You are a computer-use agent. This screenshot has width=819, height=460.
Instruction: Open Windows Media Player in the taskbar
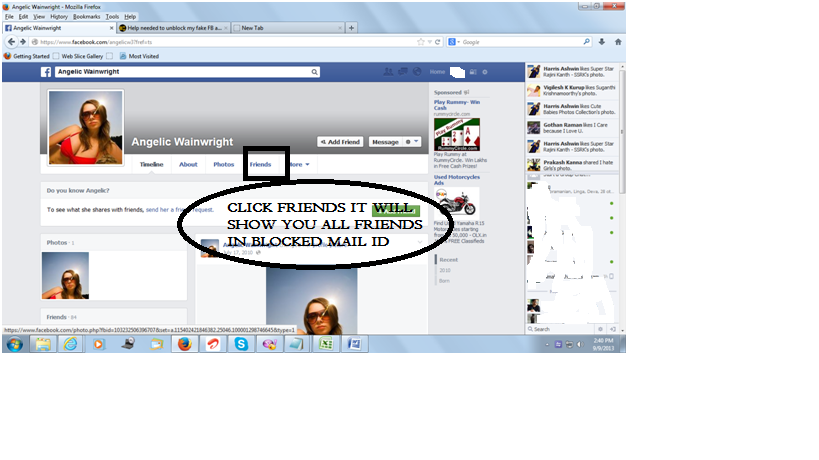pyautogui.click(x=99, y=344)
